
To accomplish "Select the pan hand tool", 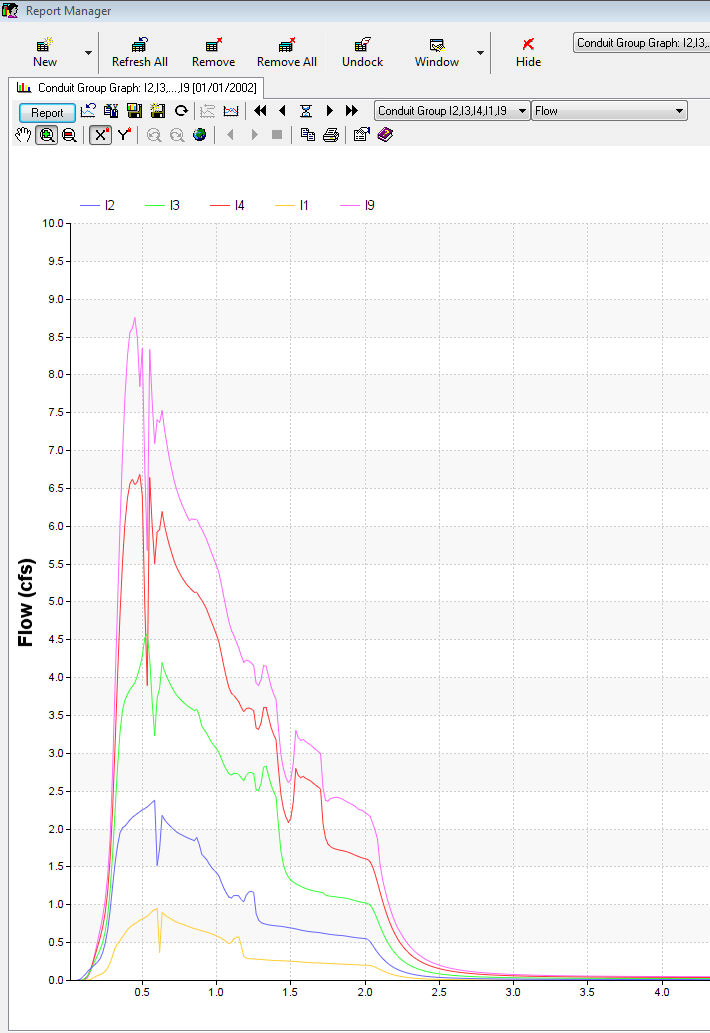I will click(23, 135).
